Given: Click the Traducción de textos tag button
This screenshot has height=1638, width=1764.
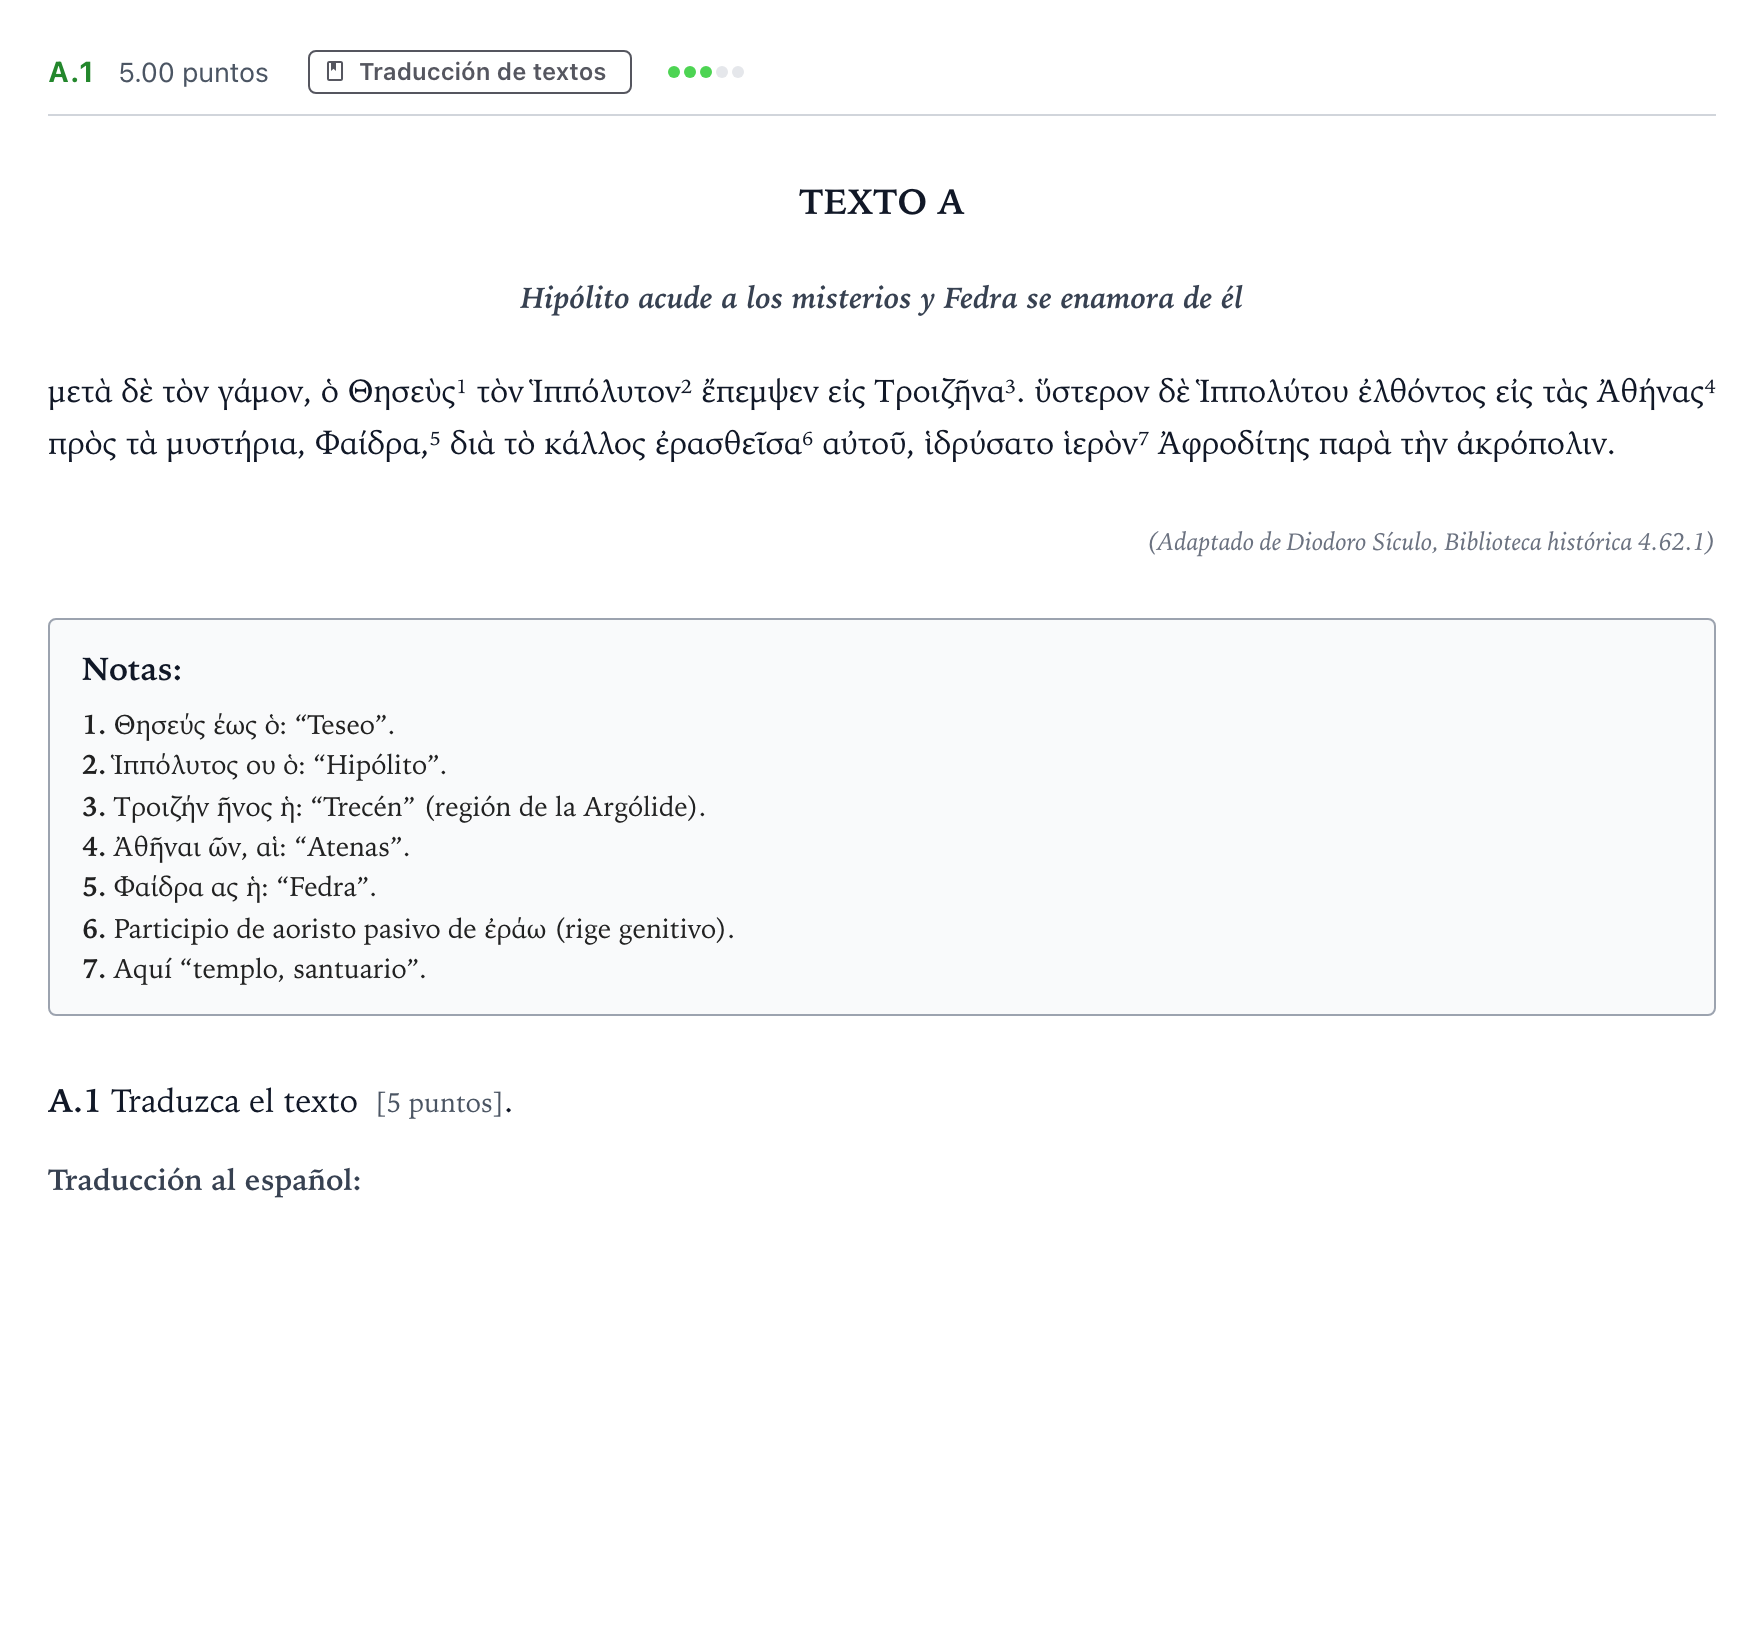Looking at the screenshot, I should (469, 72).
